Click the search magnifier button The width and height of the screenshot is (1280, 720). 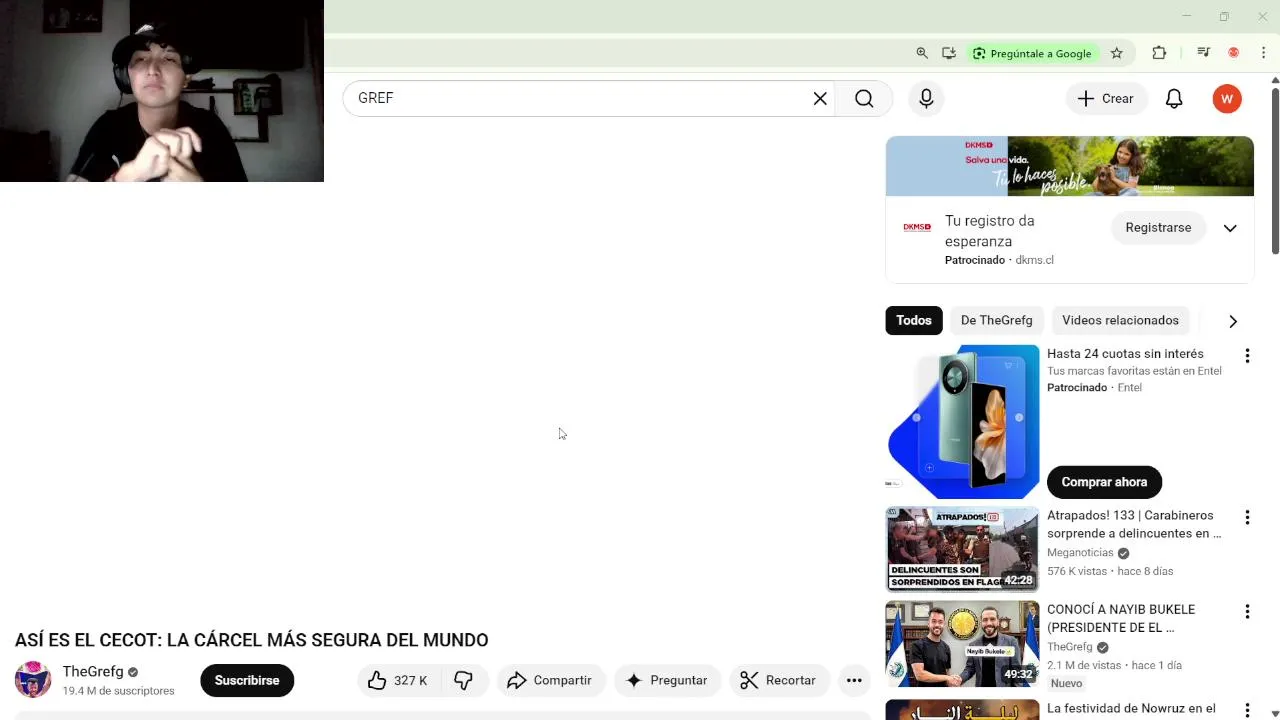tap(864, 98)
